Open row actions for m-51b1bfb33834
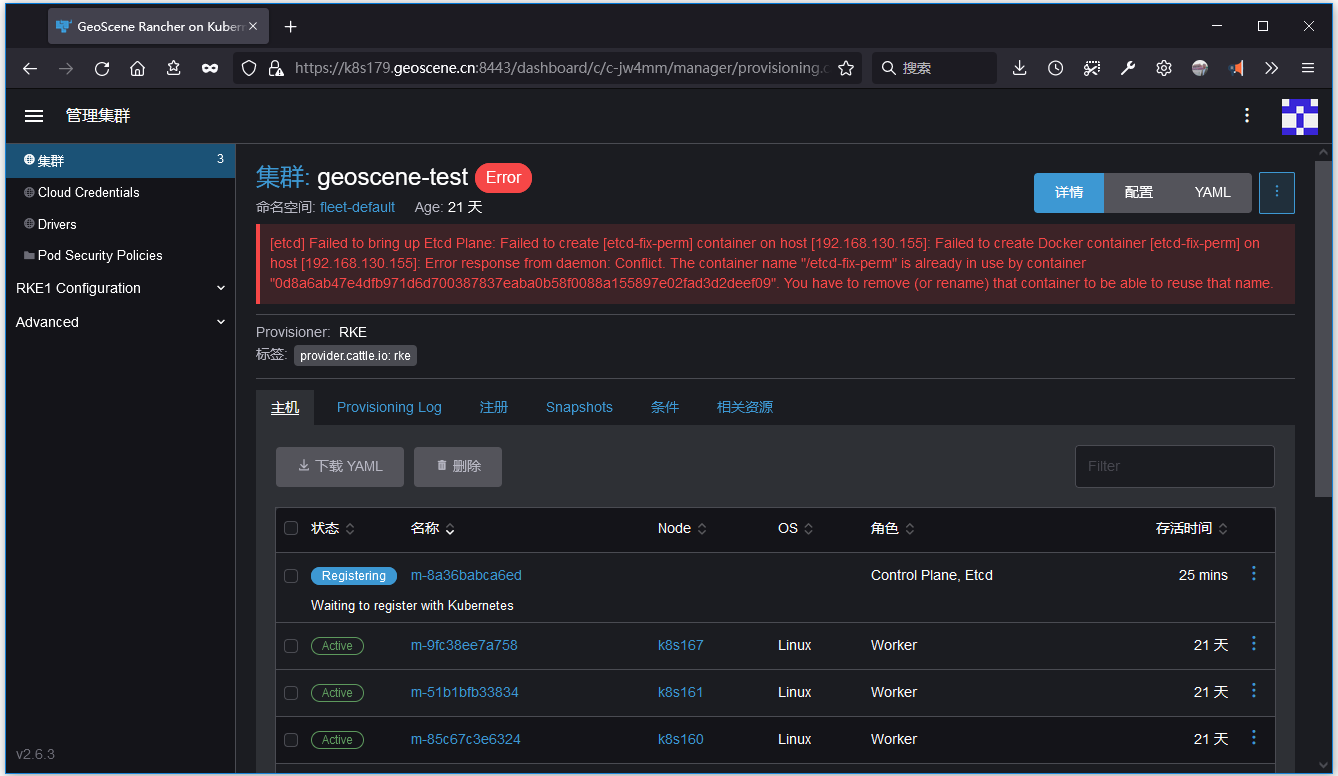 click(1254, 691)
